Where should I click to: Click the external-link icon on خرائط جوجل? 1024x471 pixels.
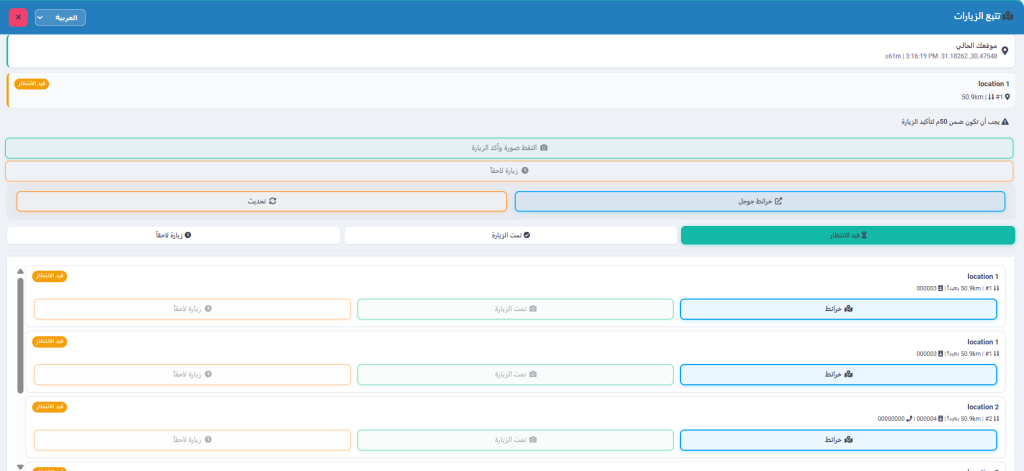779,201
